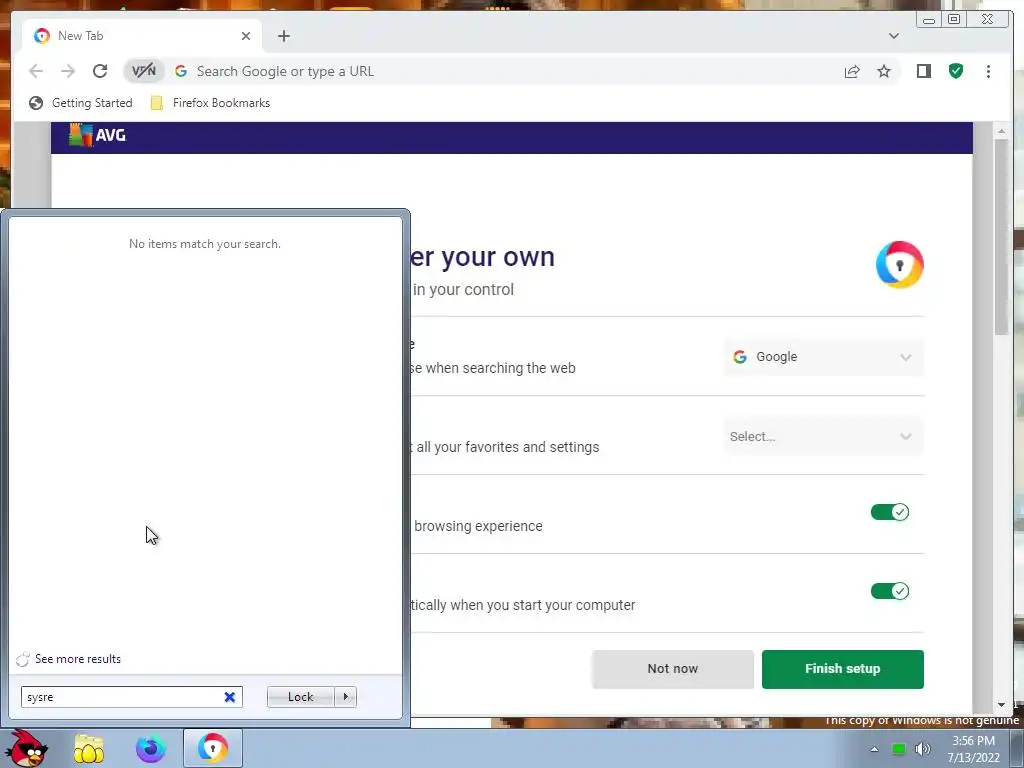This screenshot has width=1024, height=768.
Task: Open the Google search engine dropdown
Action: pyautogui.click(x=823, y=357)
